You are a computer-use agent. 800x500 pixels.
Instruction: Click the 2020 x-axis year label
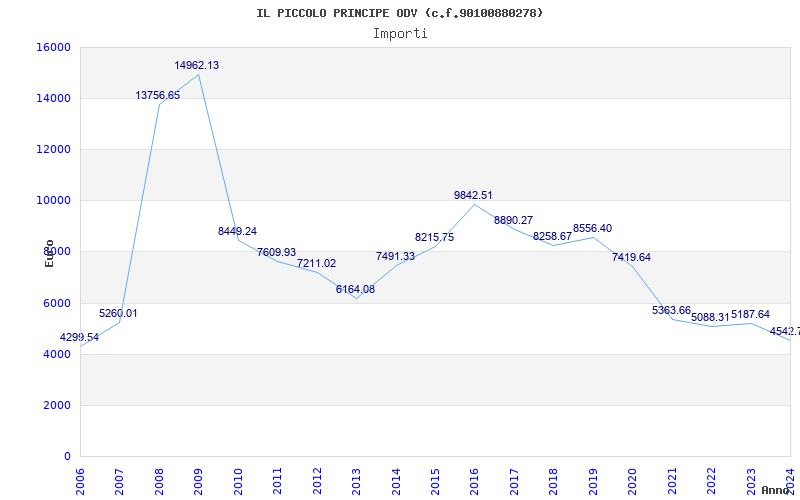click(632, 479)
